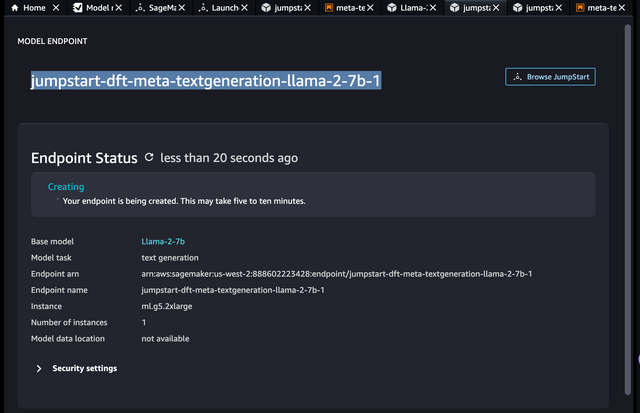Click the Browse JumpStart button

(550, 77)
